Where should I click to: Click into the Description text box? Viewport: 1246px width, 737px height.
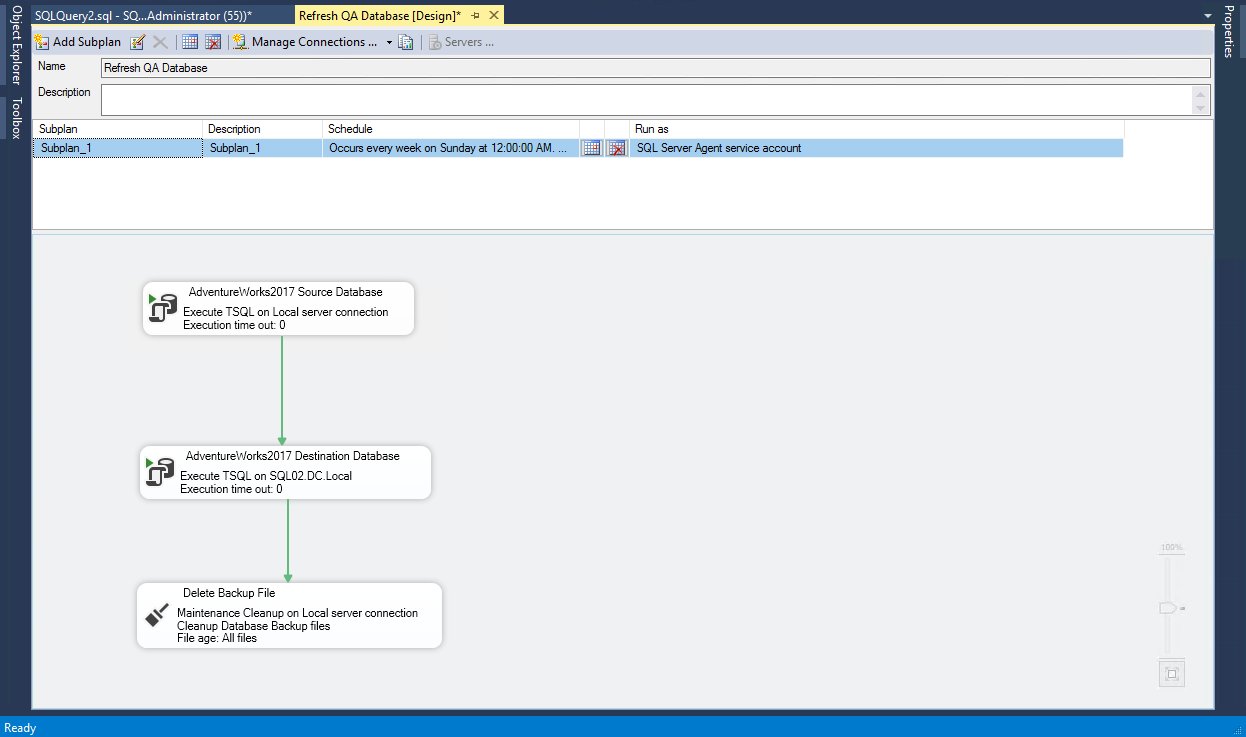click(x=648, y=99)
